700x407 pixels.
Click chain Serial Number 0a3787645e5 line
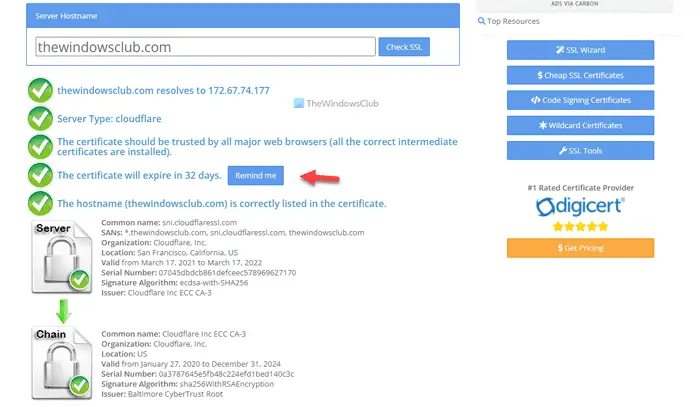[198, 374]
